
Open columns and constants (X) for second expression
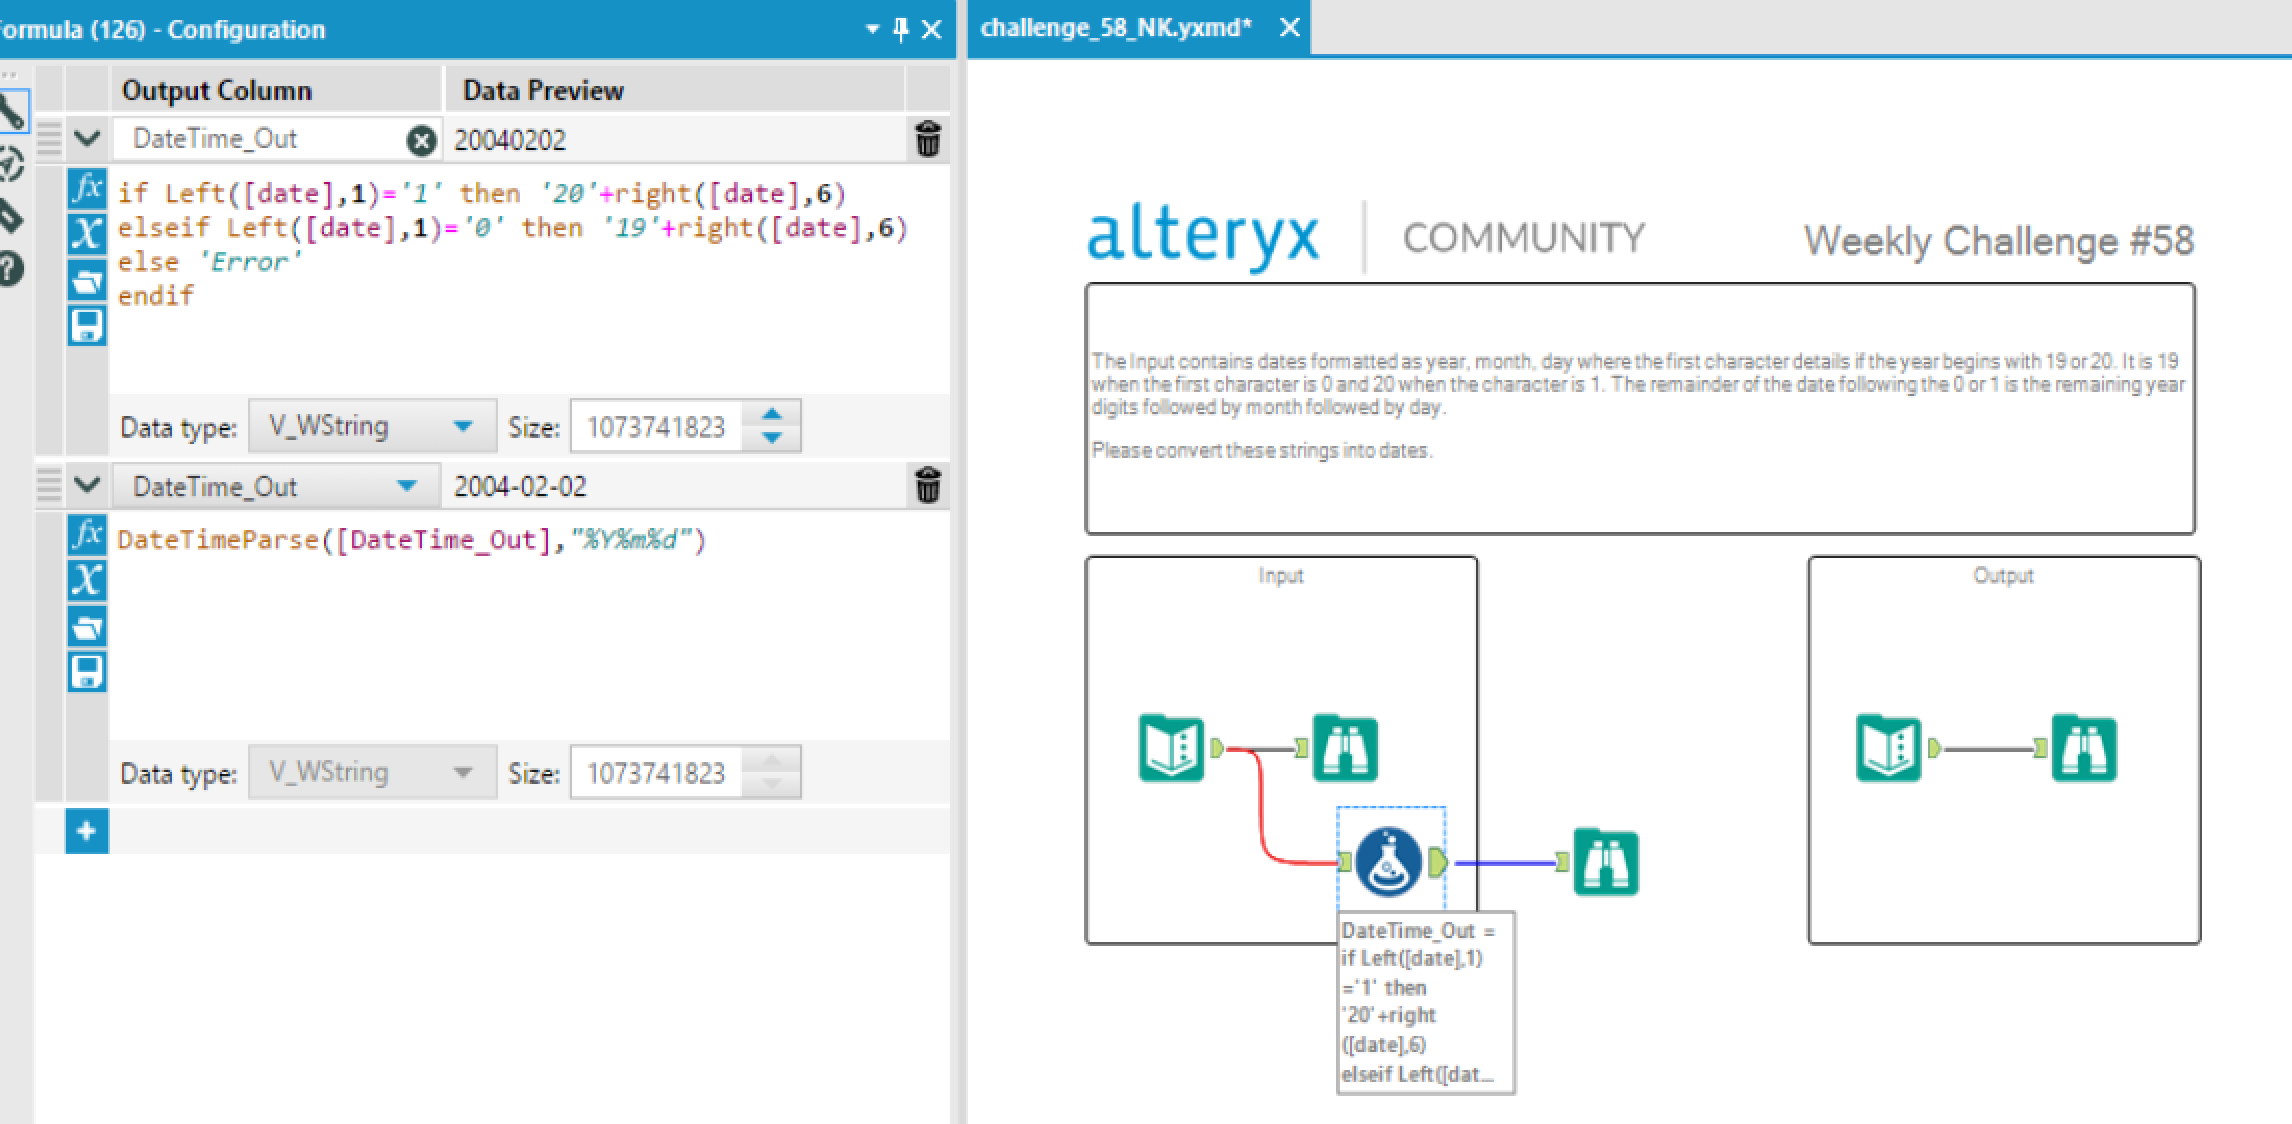pos(87,580)
